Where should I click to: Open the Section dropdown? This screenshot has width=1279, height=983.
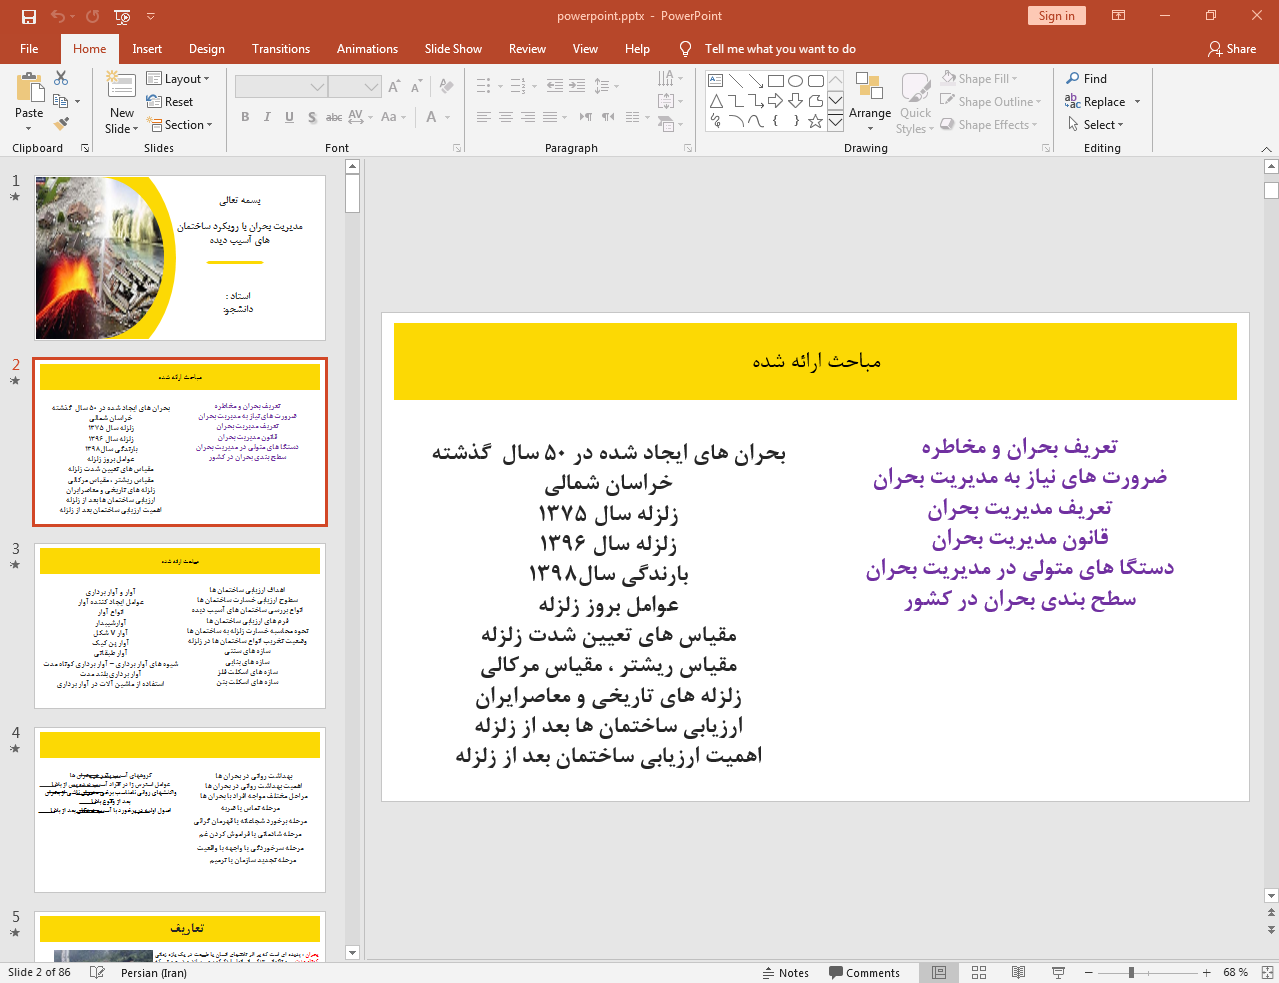180,125
